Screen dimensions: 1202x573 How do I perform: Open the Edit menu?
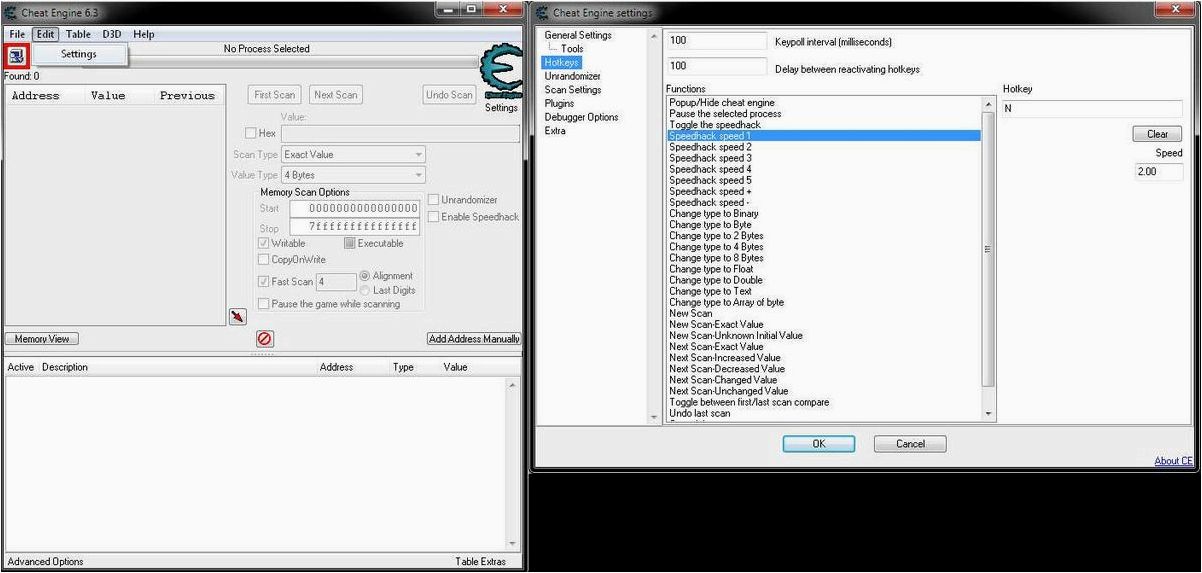(45, 34)
